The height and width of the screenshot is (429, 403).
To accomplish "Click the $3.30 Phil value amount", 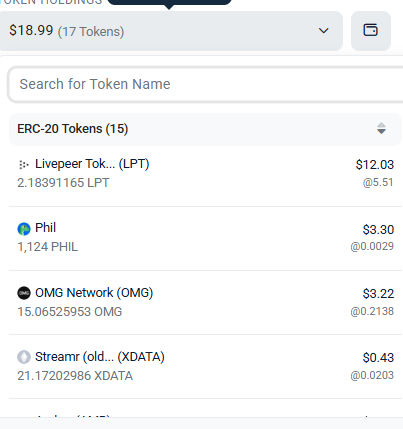I will click(378, 230).
